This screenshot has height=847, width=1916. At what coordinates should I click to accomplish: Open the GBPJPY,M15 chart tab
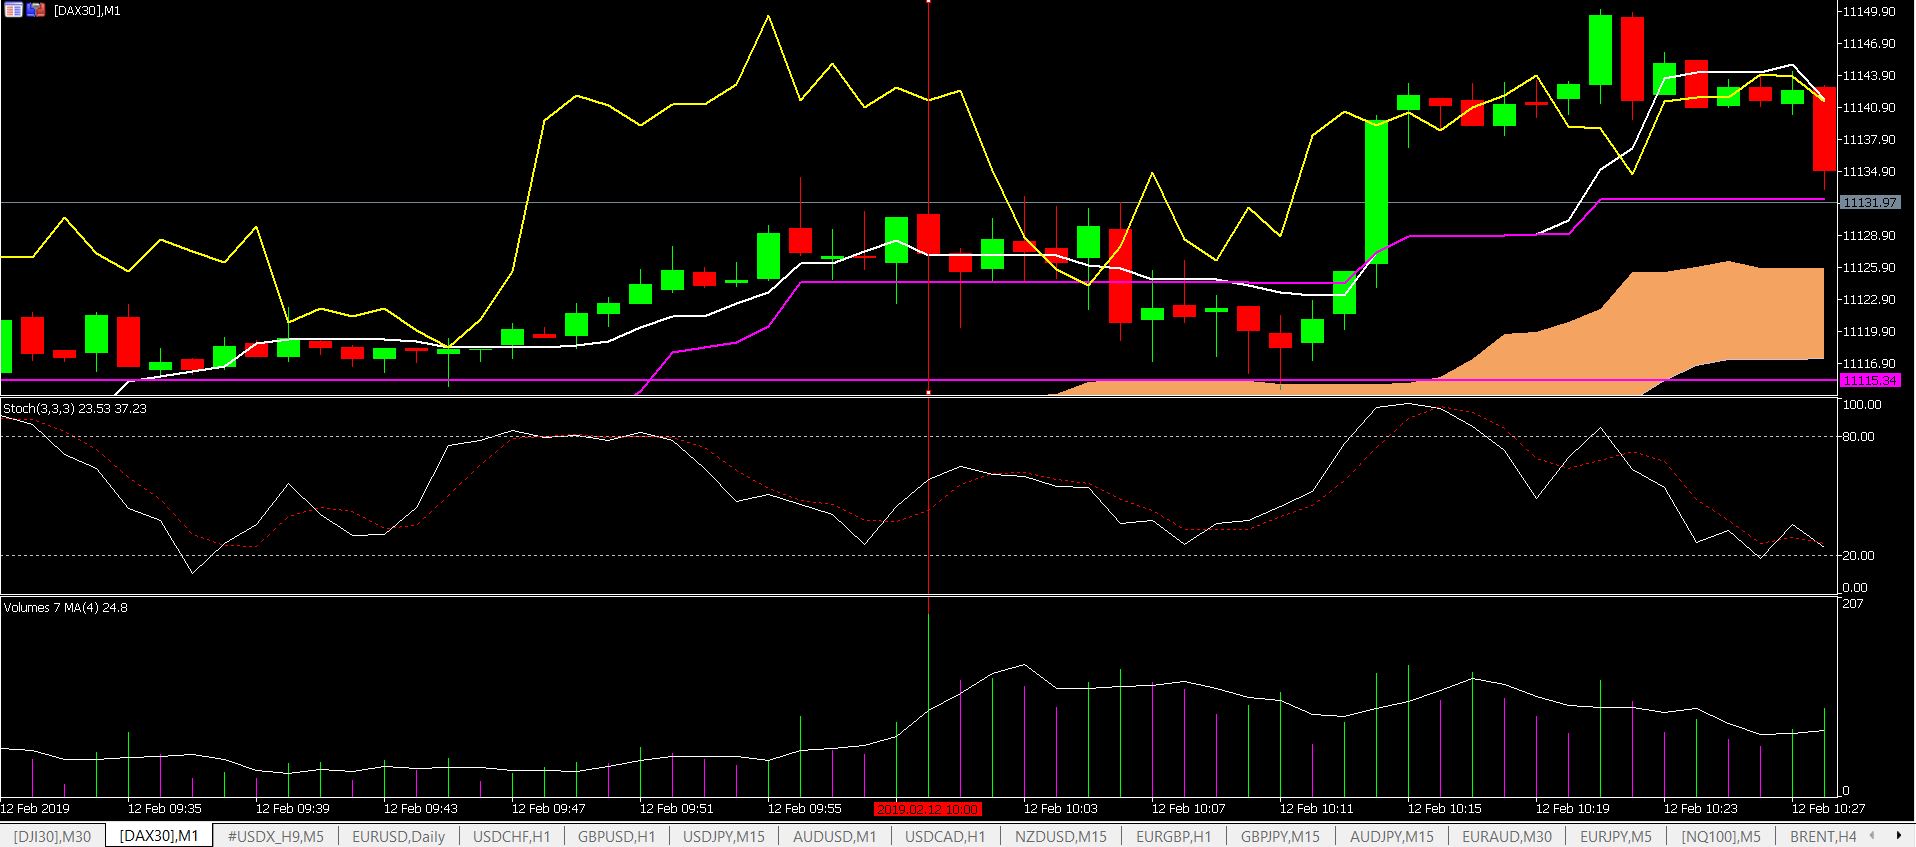[x=1279, y=836]
